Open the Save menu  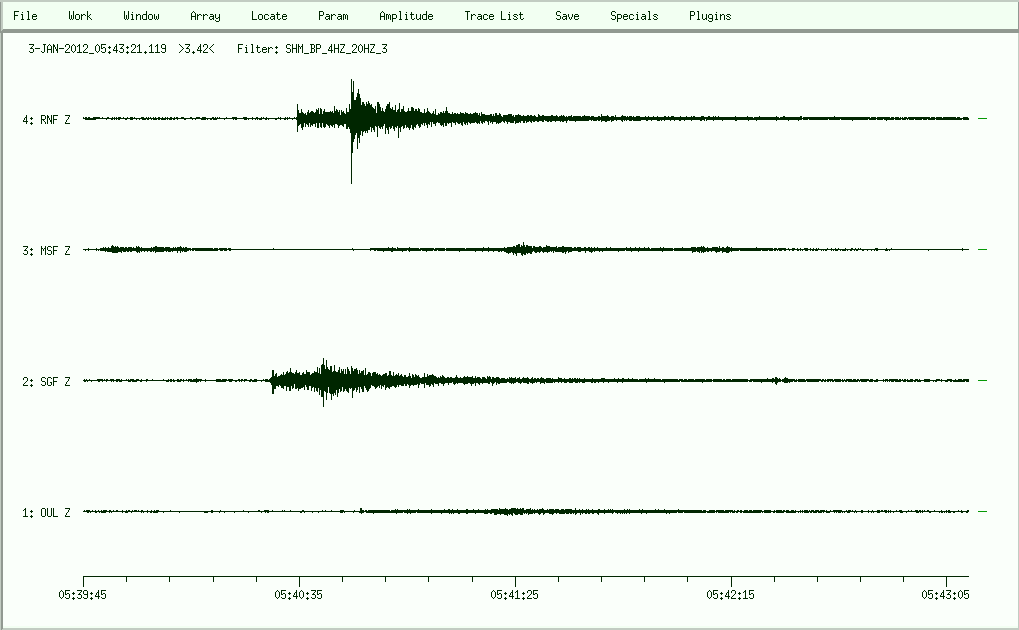pyautogui.click(x=567, y=16)
